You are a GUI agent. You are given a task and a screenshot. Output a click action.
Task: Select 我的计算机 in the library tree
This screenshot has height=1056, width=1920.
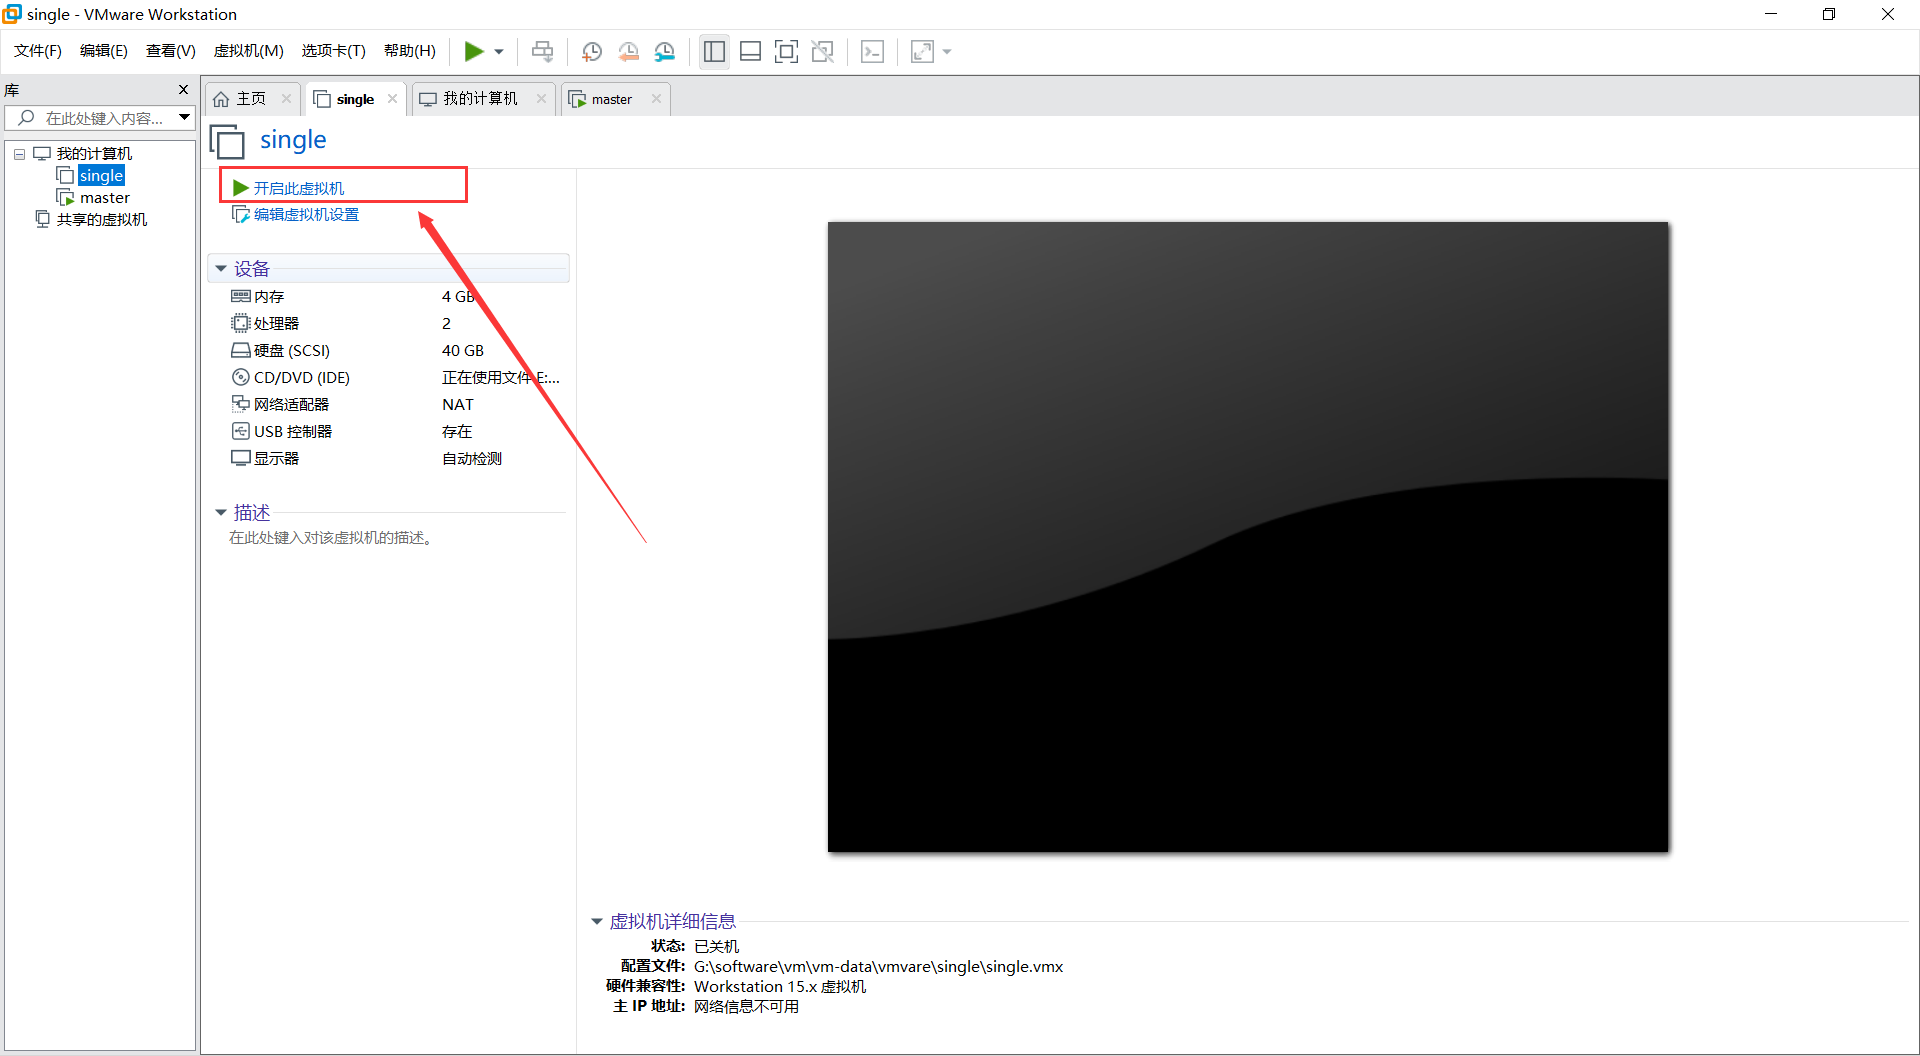94,154
